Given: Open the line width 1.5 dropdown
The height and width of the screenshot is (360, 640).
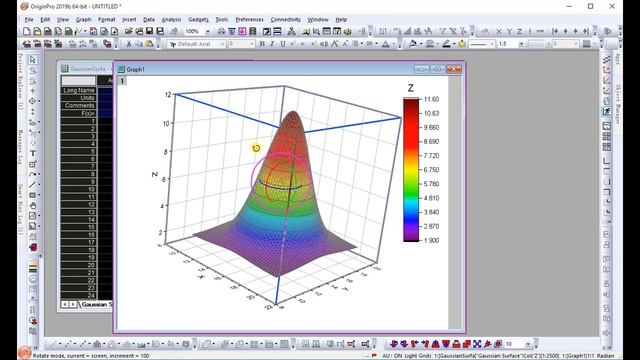Looking at the screenshot, I should tap(521, 44).
